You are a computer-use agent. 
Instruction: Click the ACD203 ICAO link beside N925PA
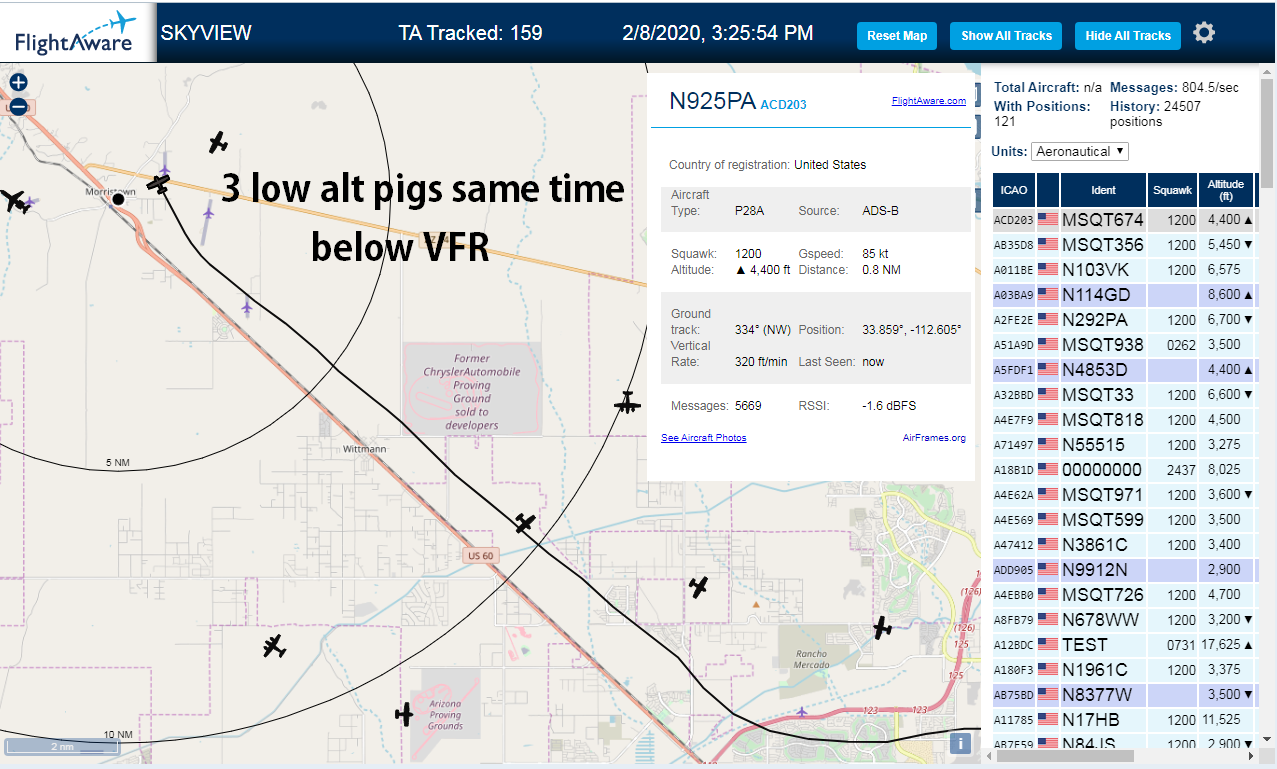(x=784, y=104)
